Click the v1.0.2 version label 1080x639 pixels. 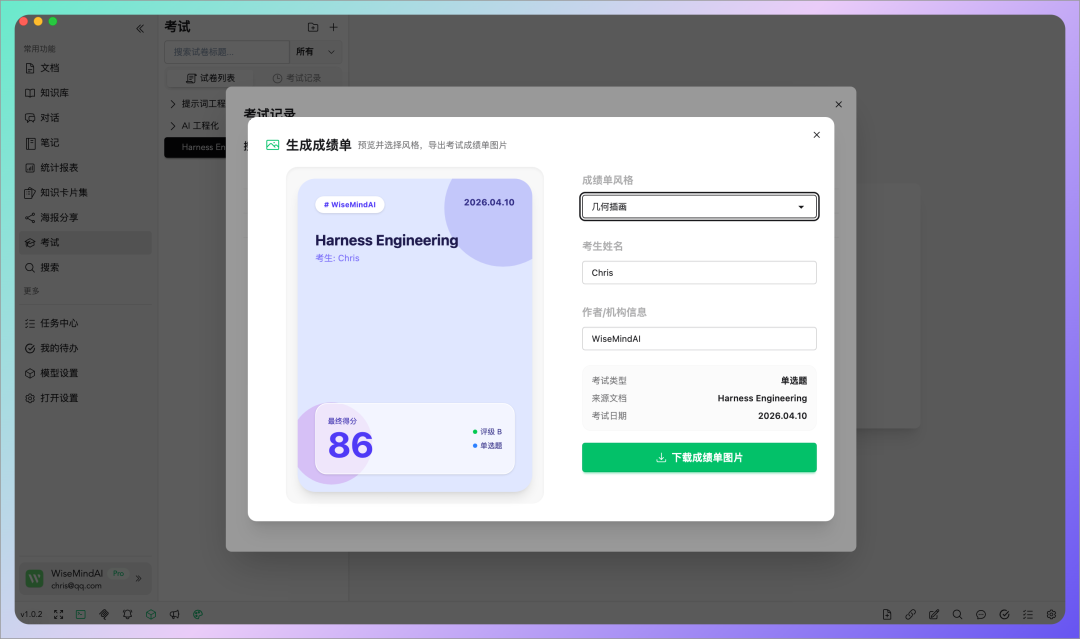[x=31, y=614]
